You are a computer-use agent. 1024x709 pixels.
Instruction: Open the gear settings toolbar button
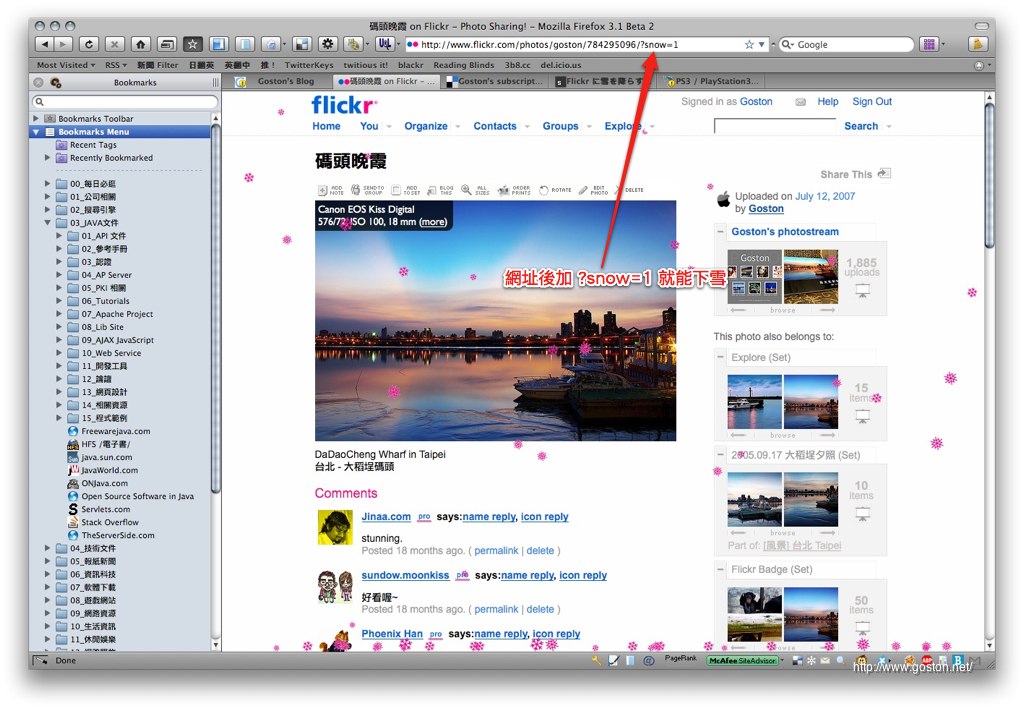point(328,44)
